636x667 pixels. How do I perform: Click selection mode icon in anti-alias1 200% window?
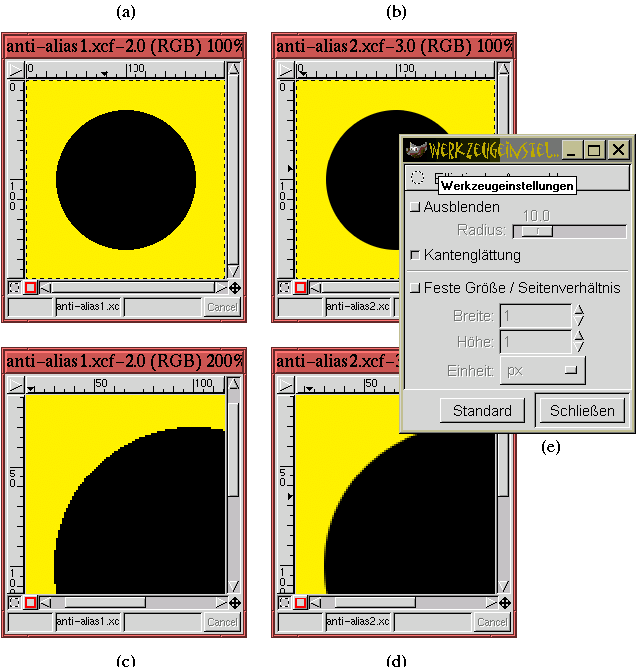click(14, 603)
